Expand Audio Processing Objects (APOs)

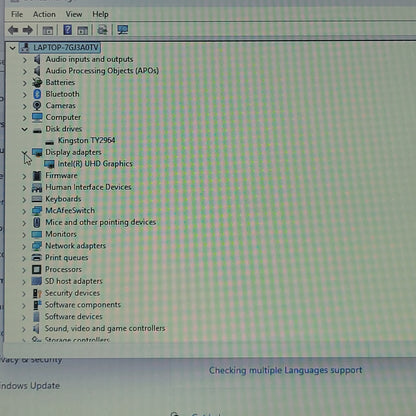tap(25, 71)
